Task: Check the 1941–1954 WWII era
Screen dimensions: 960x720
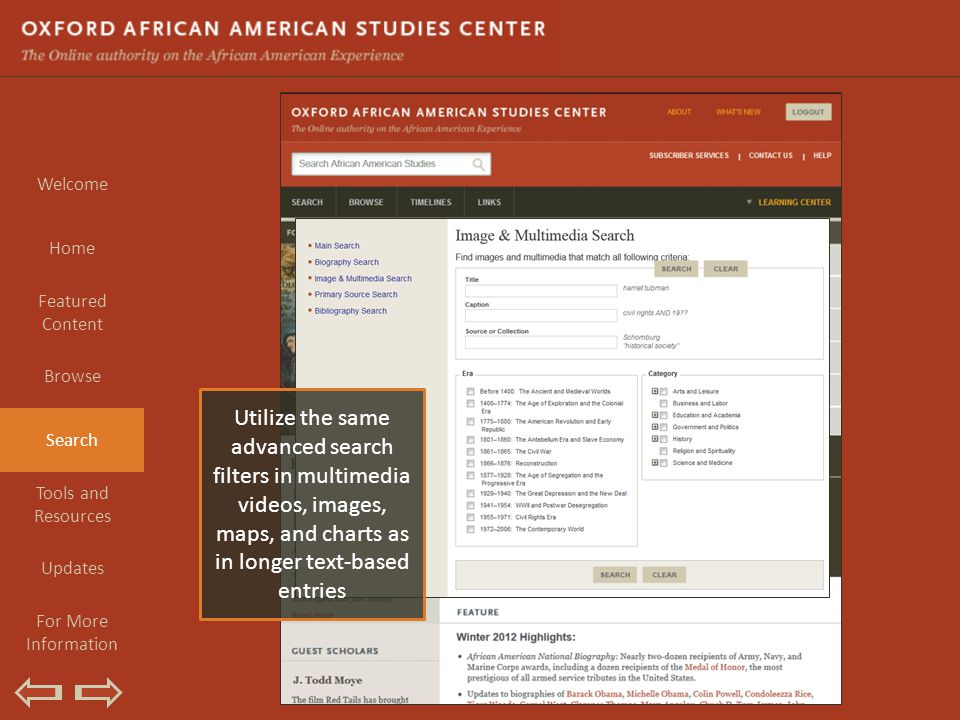Action: [x=470, y=506]
